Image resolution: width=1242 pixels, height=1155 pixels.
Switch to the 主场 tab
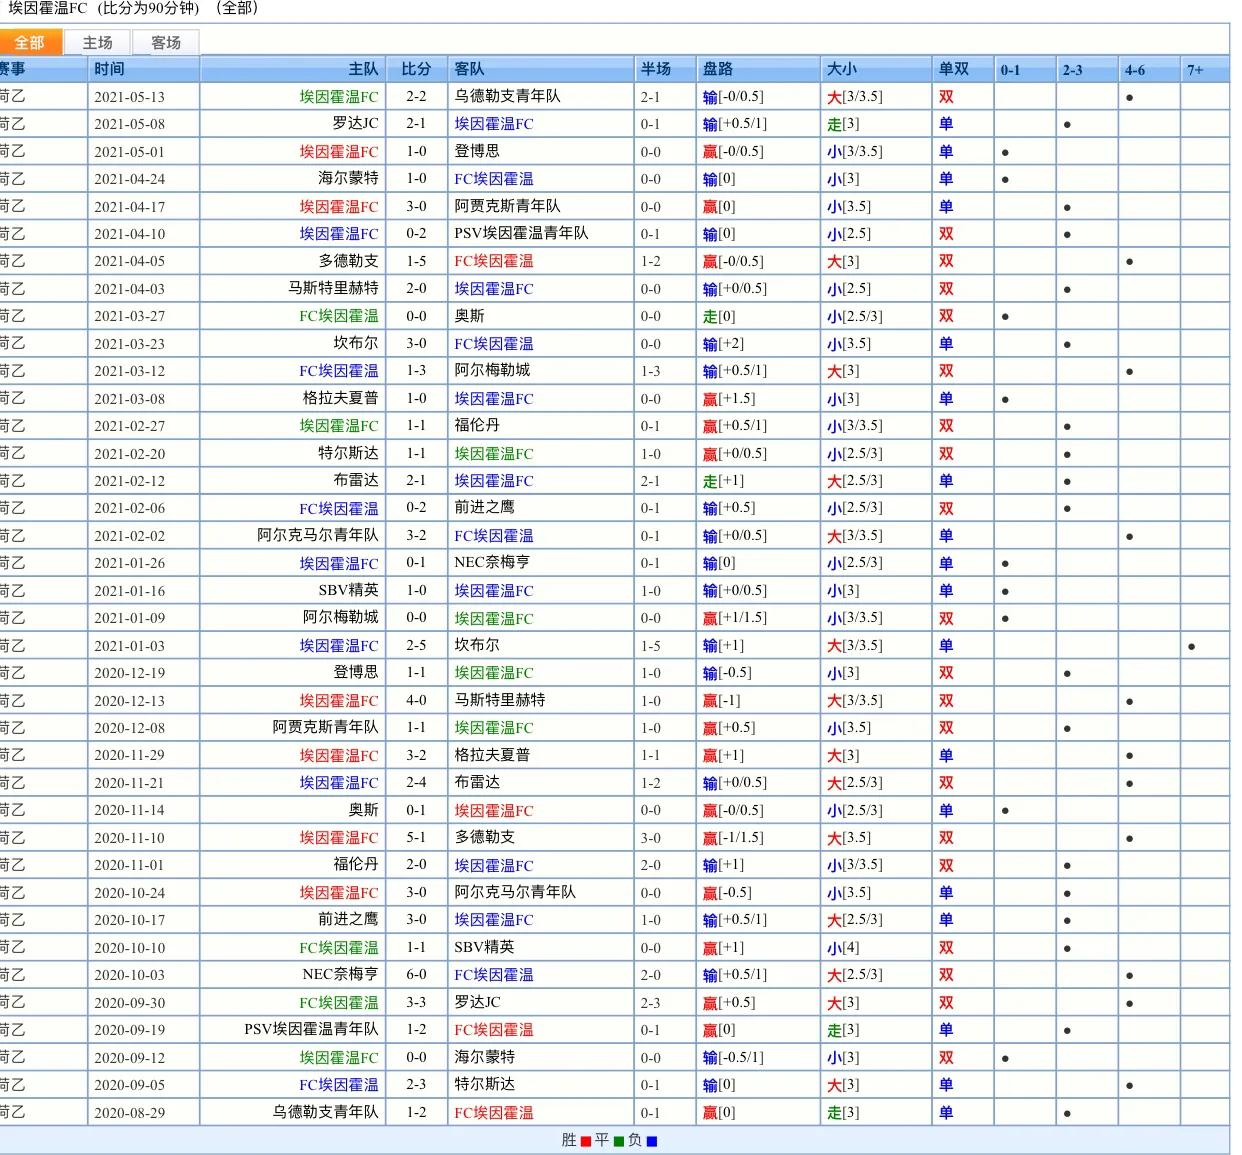[x=97, y=42]
